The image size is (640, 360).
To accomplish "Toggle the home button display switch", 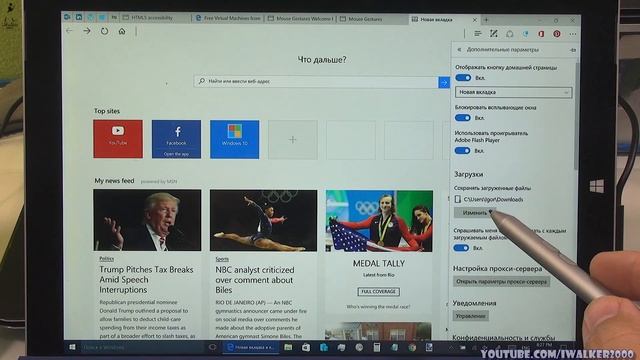I will pyautogui.click(x=463, y=78).
